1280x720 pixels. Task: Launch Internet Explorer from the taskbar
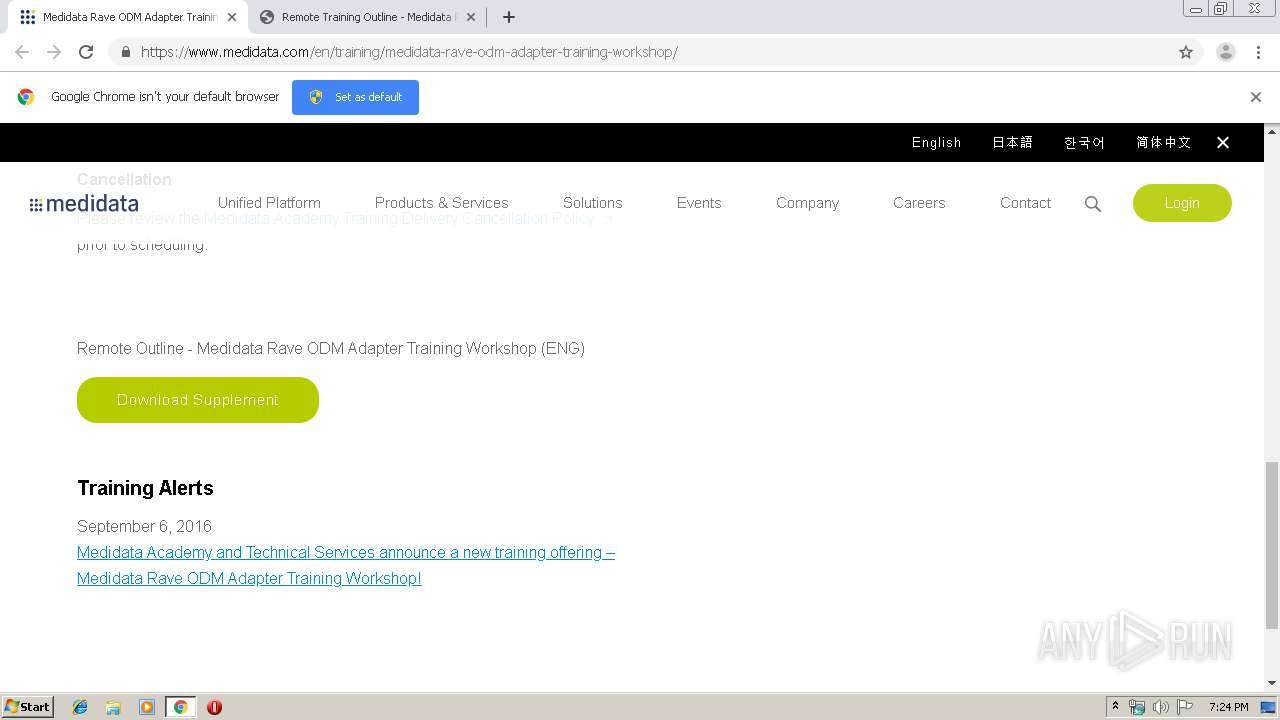click(80, 707)
